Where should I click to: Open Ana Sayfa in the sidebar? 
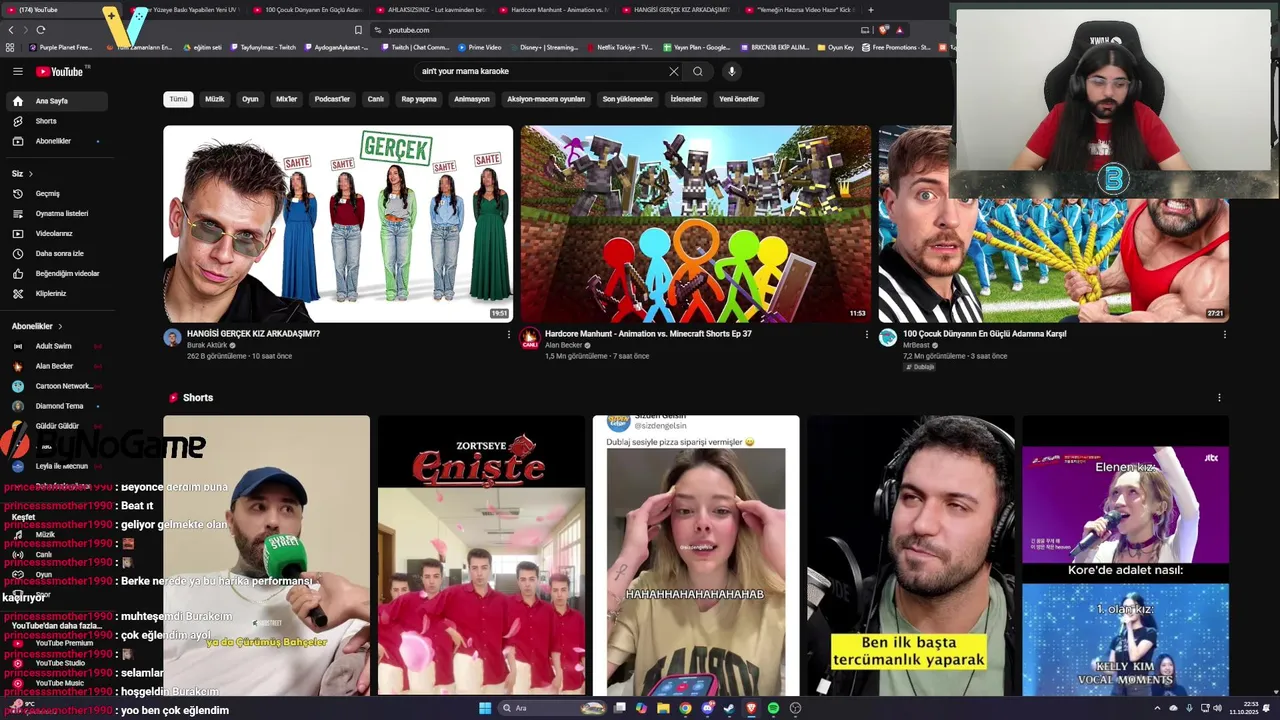coord(56,101)
